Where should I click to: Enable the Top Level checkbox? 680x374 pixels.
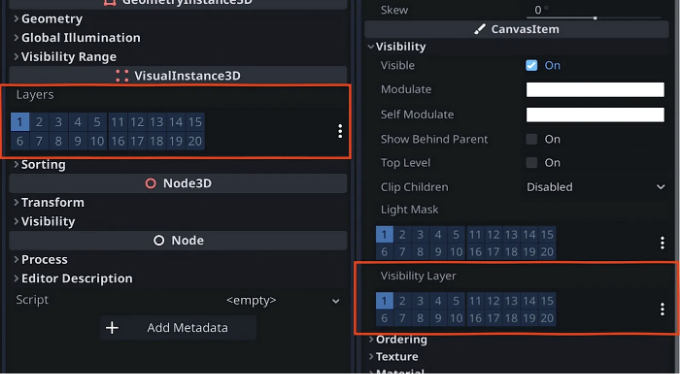tap(531, 163)
